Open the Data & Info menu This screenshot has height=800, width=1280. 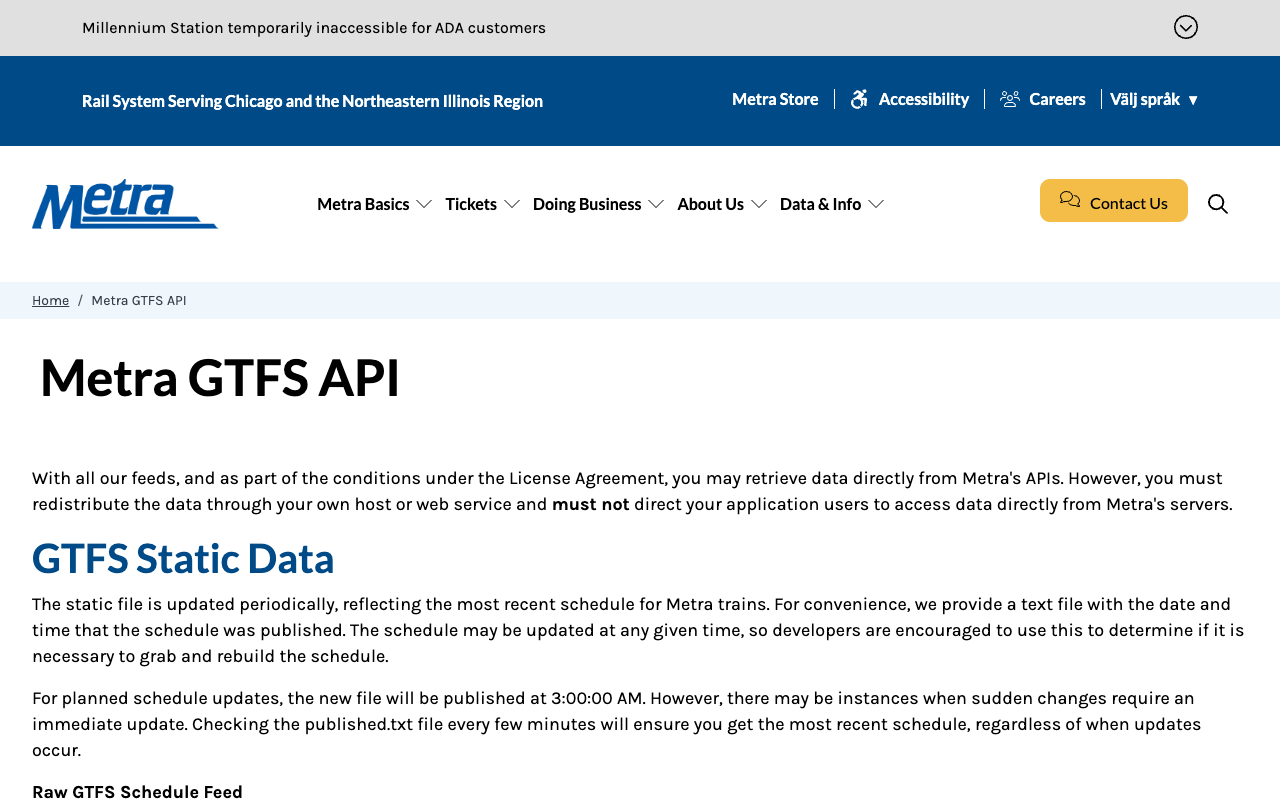point(820,204)
